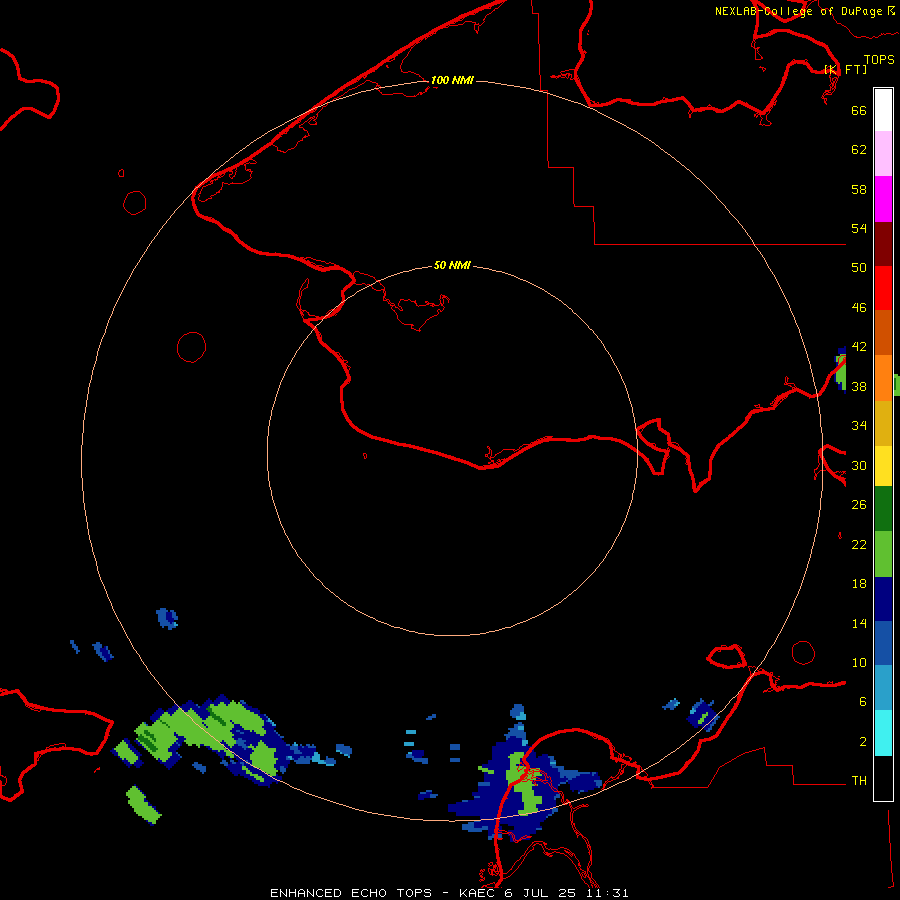Viewport: 900px width, 900px height.
Task: Click the "58" legend value
Action: point(859,189)
